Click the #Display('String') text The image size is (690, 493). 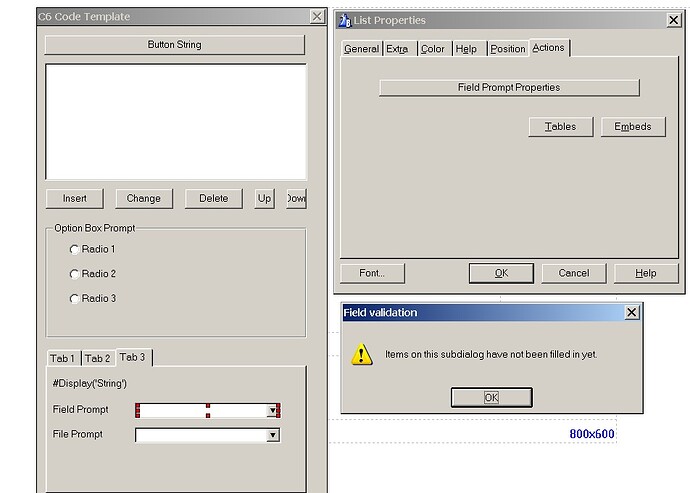(90, 383)
